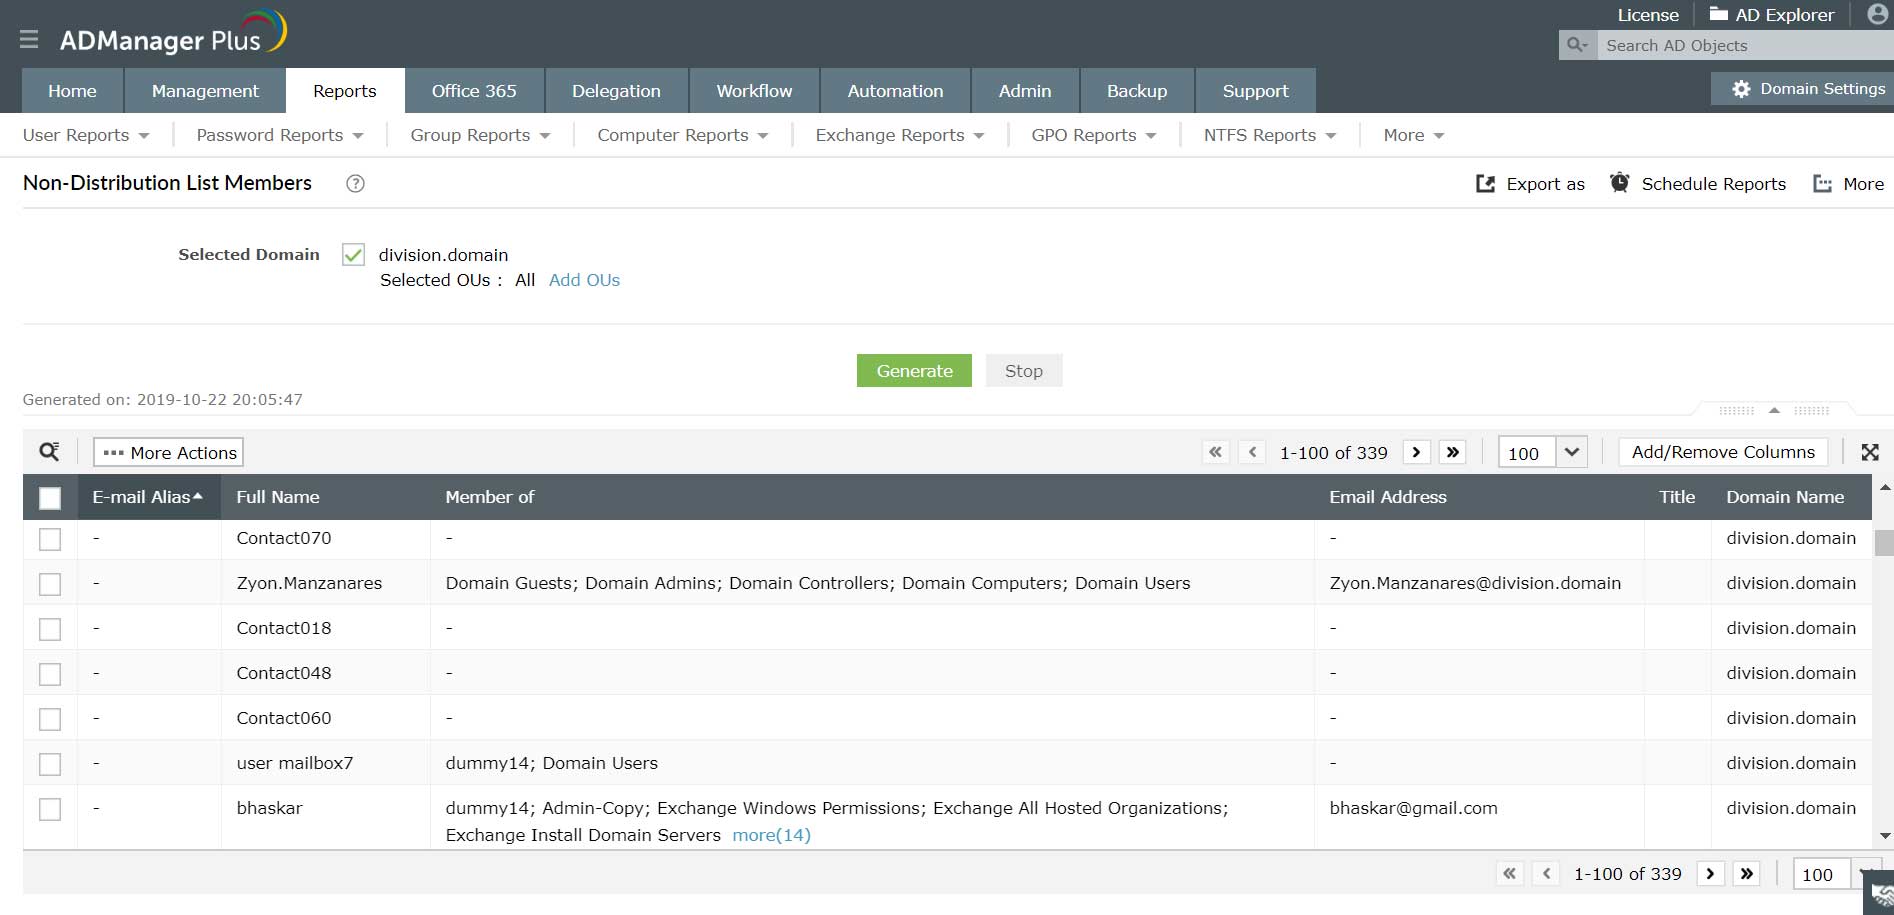Switch to Delegation tab
This screenshot has height=915, width=1894.
(x=616, y=91)
